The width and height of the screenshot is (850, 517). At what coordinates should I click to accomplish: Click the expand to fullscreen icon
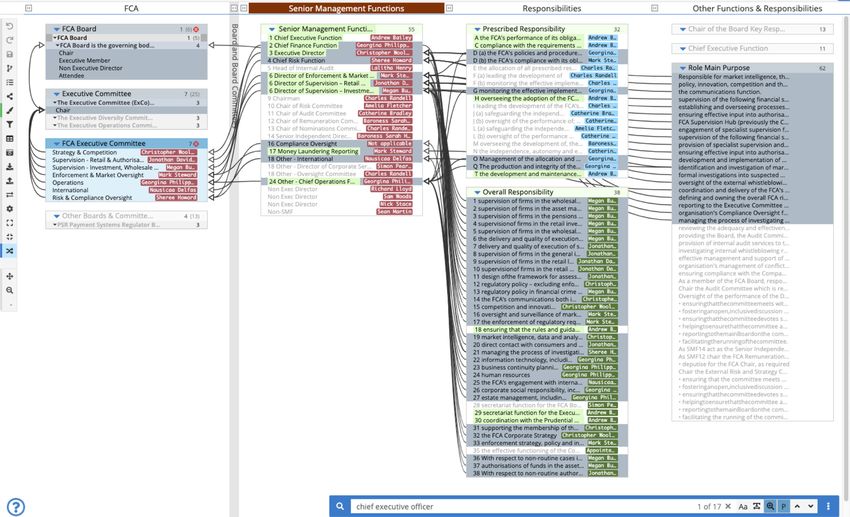tap(10, 223)
